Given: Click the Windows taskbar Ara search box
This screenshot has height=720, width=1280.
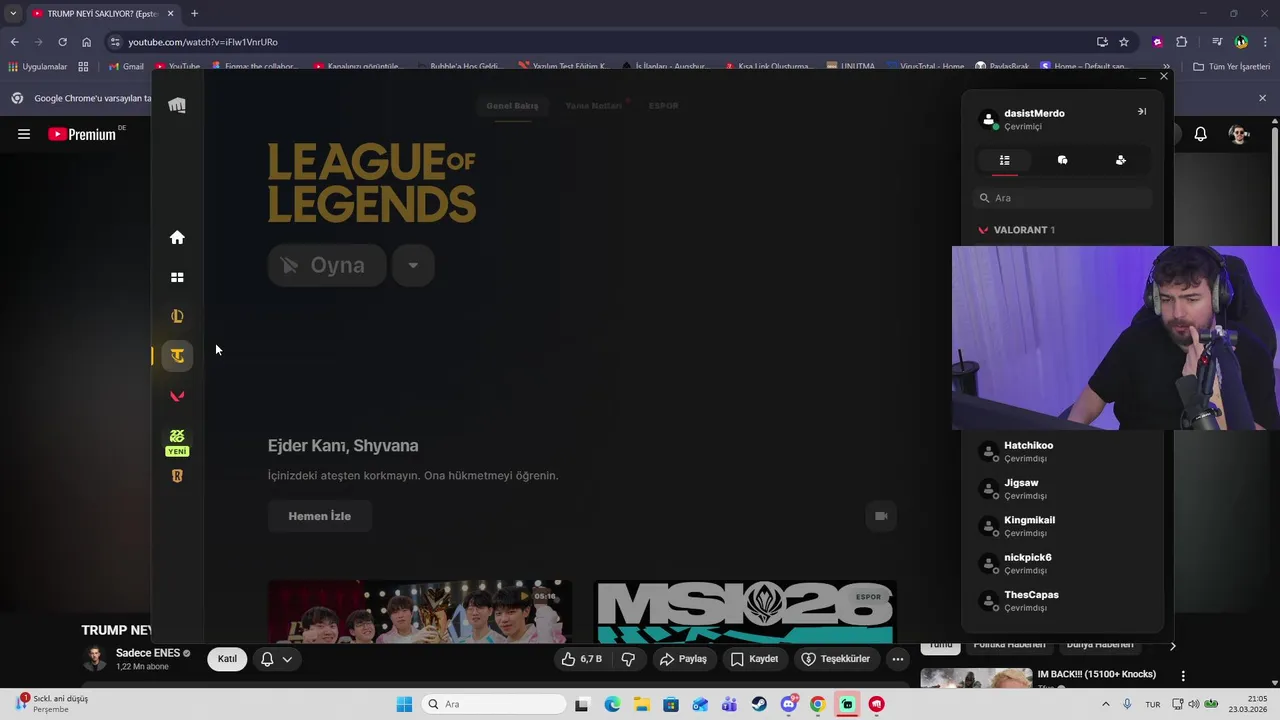Looking at the screenshot, I should pos(493,704).
